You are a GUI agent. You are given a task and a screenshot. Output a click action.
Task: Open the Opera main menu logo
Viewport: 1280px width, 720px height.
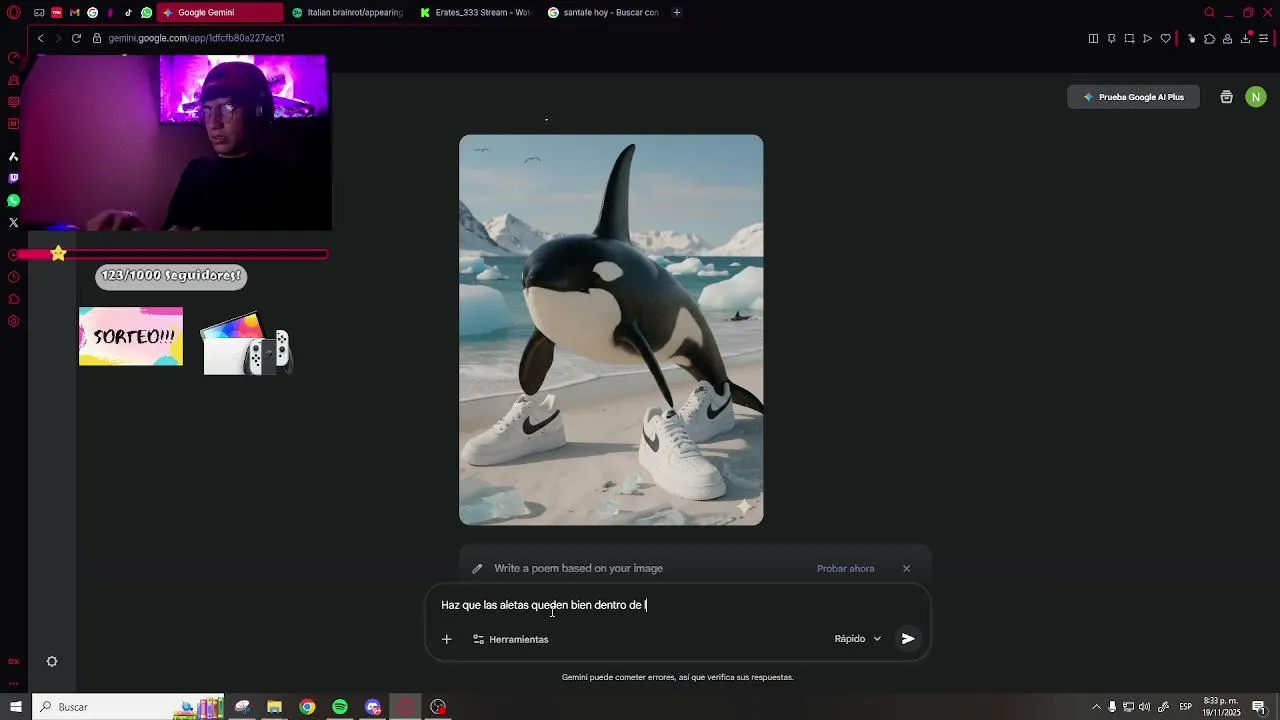point(14,13)
